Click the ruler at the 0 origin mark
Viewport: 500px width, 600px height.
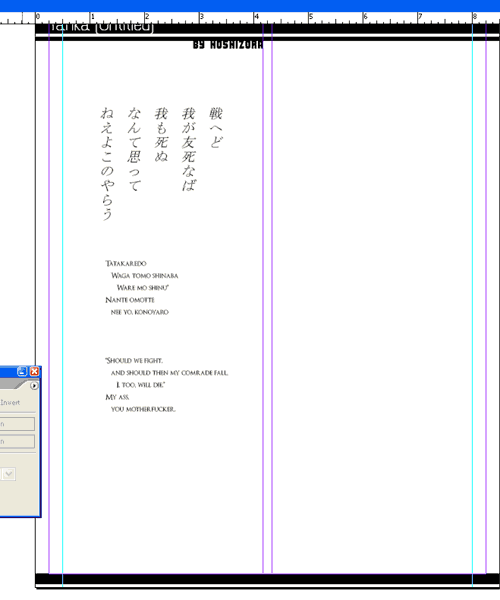click(x=37, y=18)
